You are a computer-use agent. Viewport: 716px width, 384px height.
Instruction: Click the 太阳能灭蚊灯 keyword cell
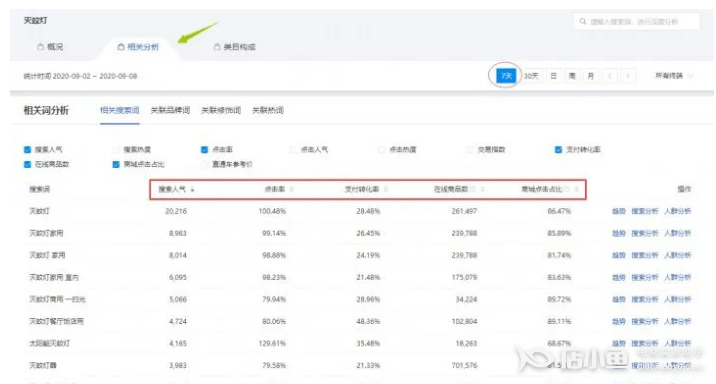(x=50, y=343)
